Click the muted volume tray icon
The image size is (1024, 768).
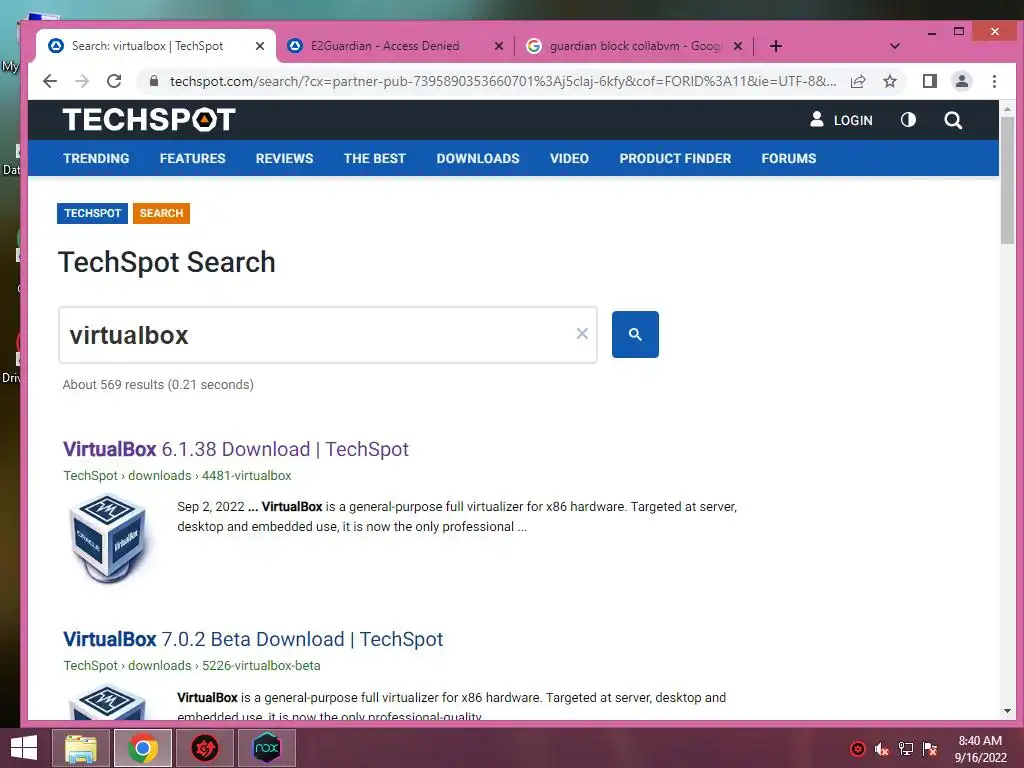[x=882, y=749]
